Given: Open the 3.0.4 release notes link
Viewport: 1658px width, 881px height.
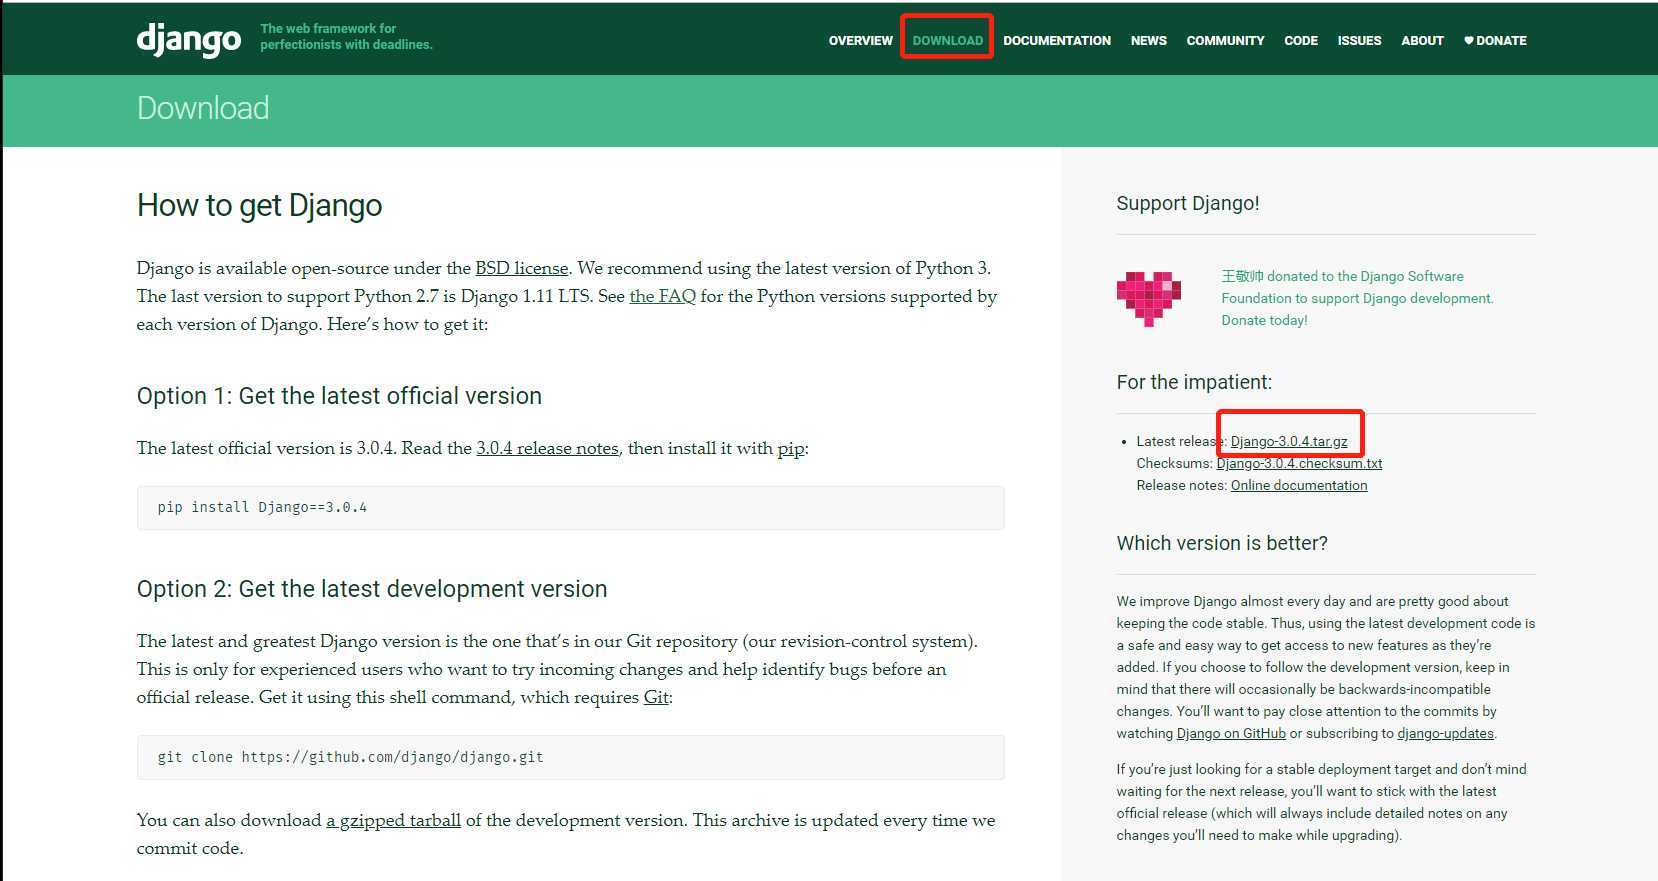Looking at the screenshot, I should tap(547, 448).
